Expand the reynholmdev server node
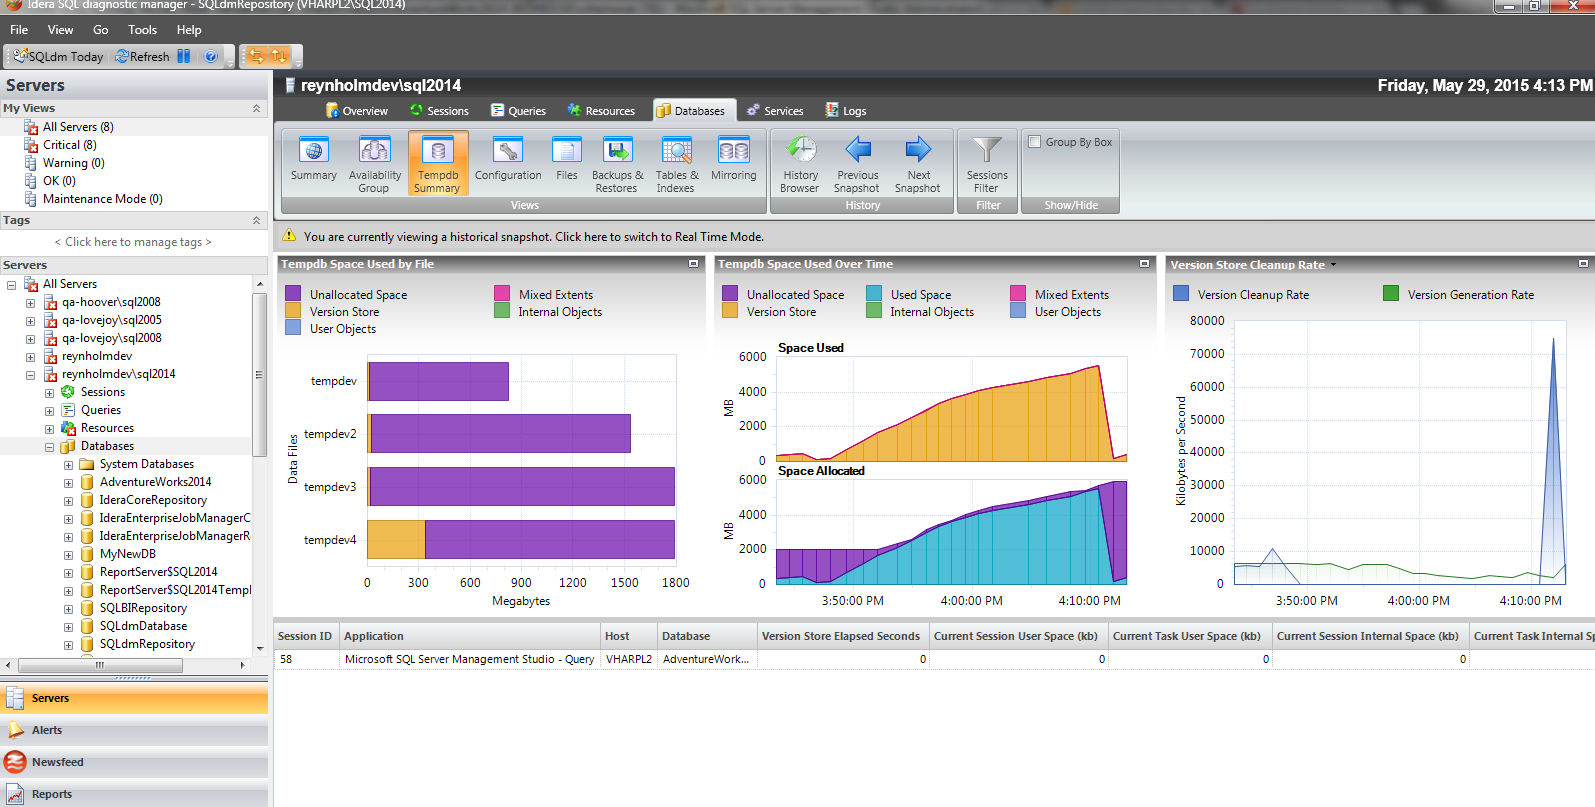Viewport: 1595px width, 807px height. 30,357
